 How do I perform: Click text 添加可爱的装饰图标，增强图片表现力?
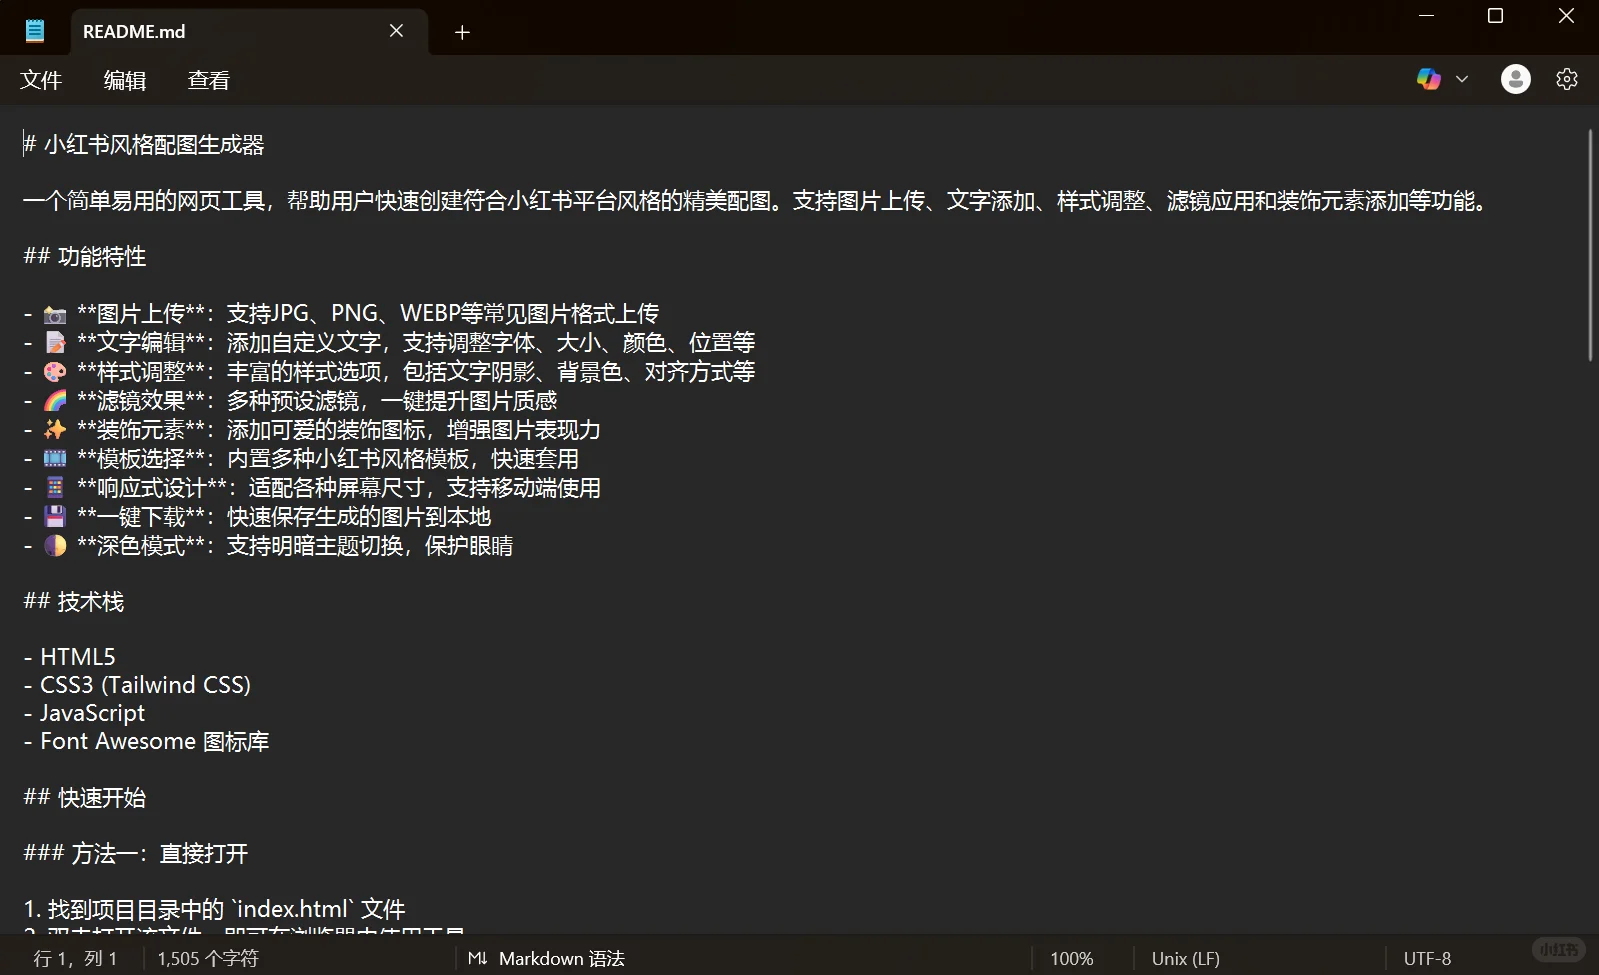414,430
